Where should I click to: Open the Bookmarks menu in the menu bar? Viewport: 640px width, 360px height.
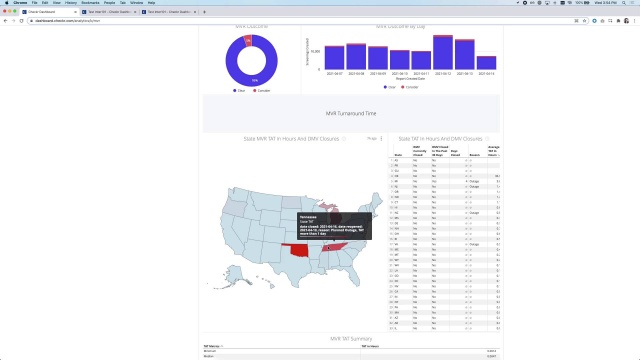(90, 2)
